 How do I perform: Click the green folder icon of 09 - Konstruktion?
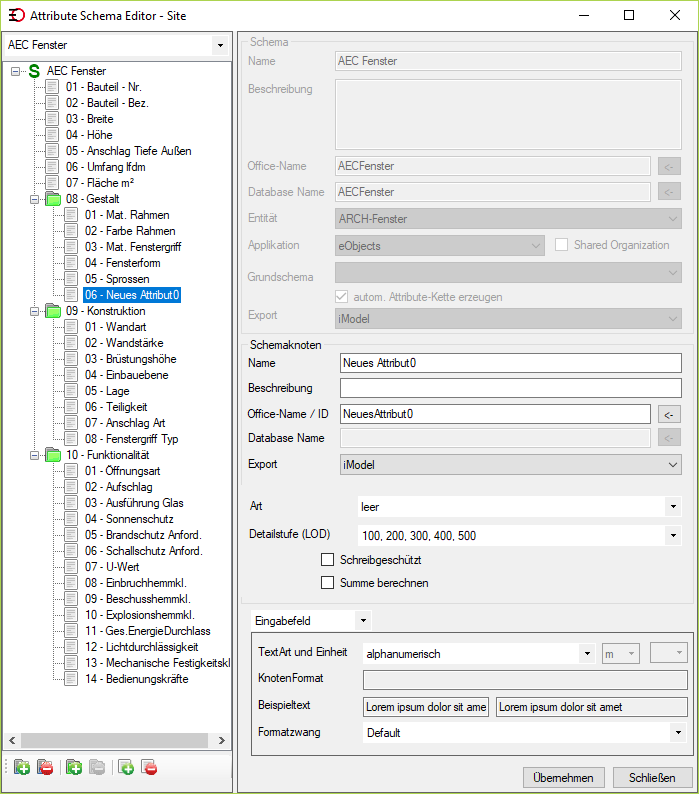[53, 311]
